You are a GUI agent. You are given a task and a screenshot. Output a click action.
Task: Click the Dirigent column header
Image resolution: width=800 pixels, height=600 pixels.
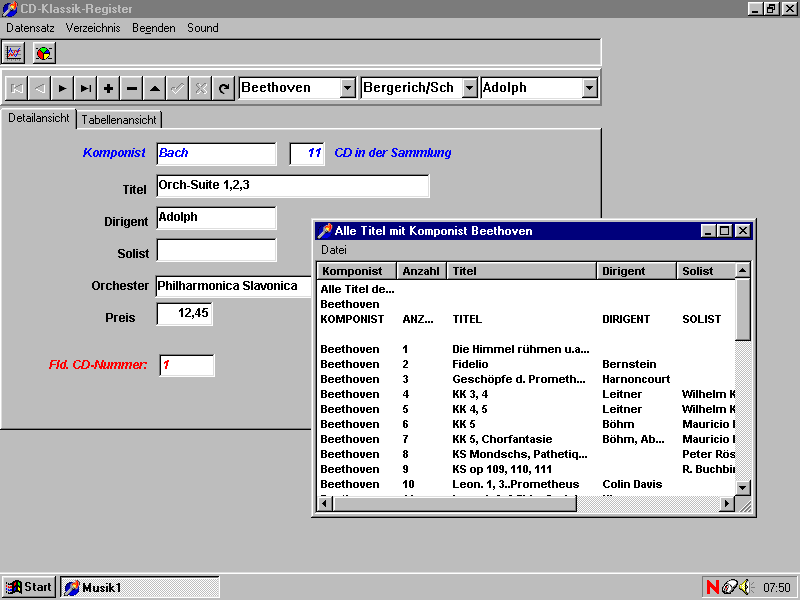coord(635,271)
